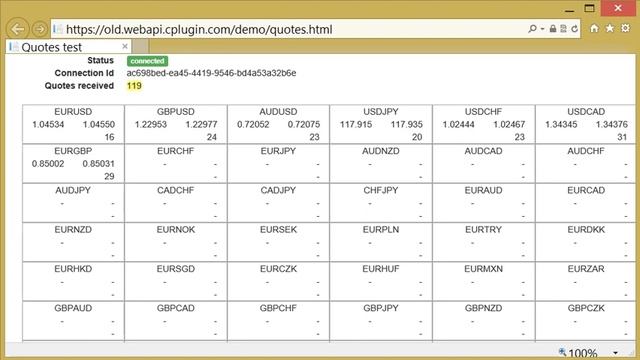This screenshot has width=640, height=360.
Task: Click USDCAD spread value 31
Action: click(x=622, y=137)
